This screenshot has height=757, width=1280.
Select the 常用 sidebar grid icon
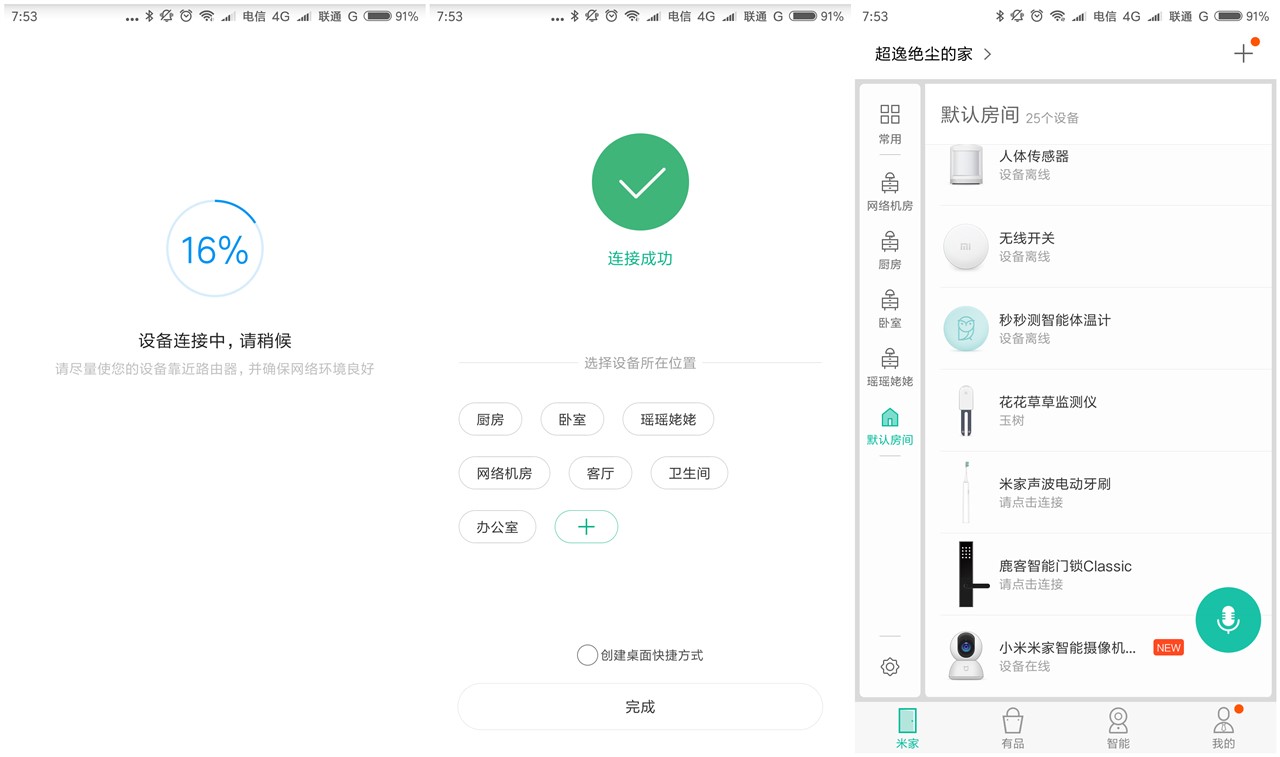[x=890, y=114]
